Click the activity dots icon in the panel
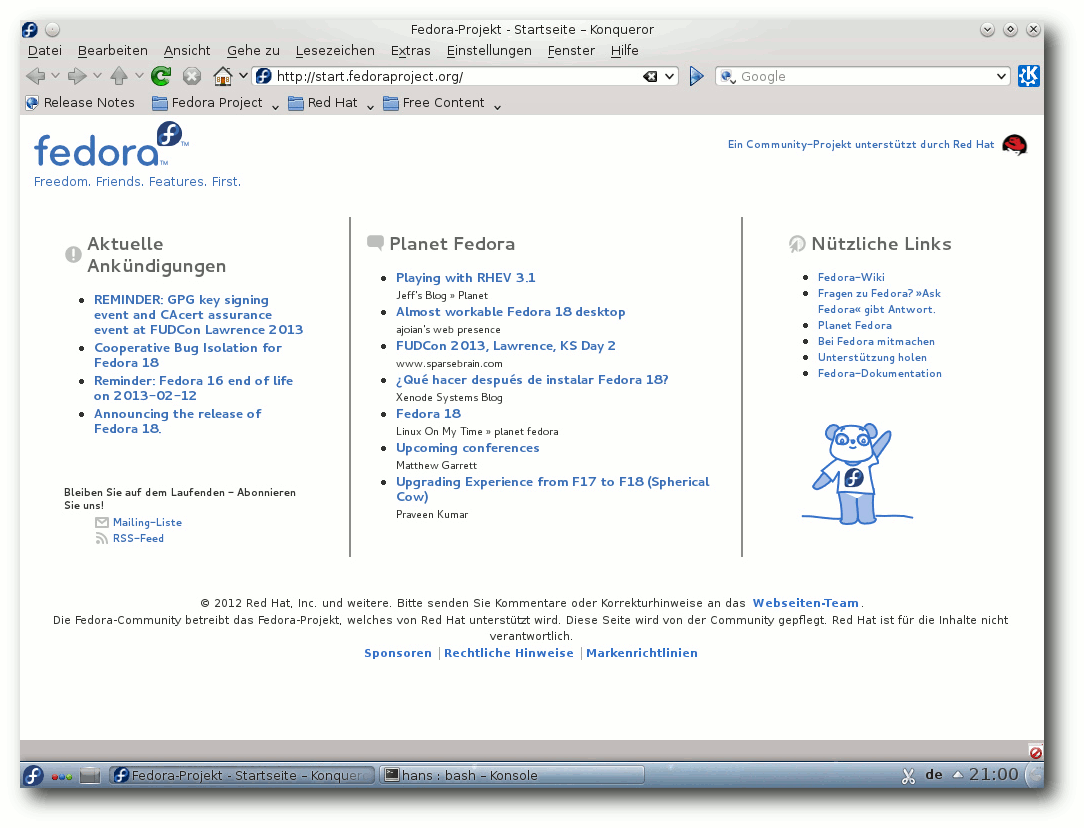This screenshot has width=1084, height=828. pos(62,777)
